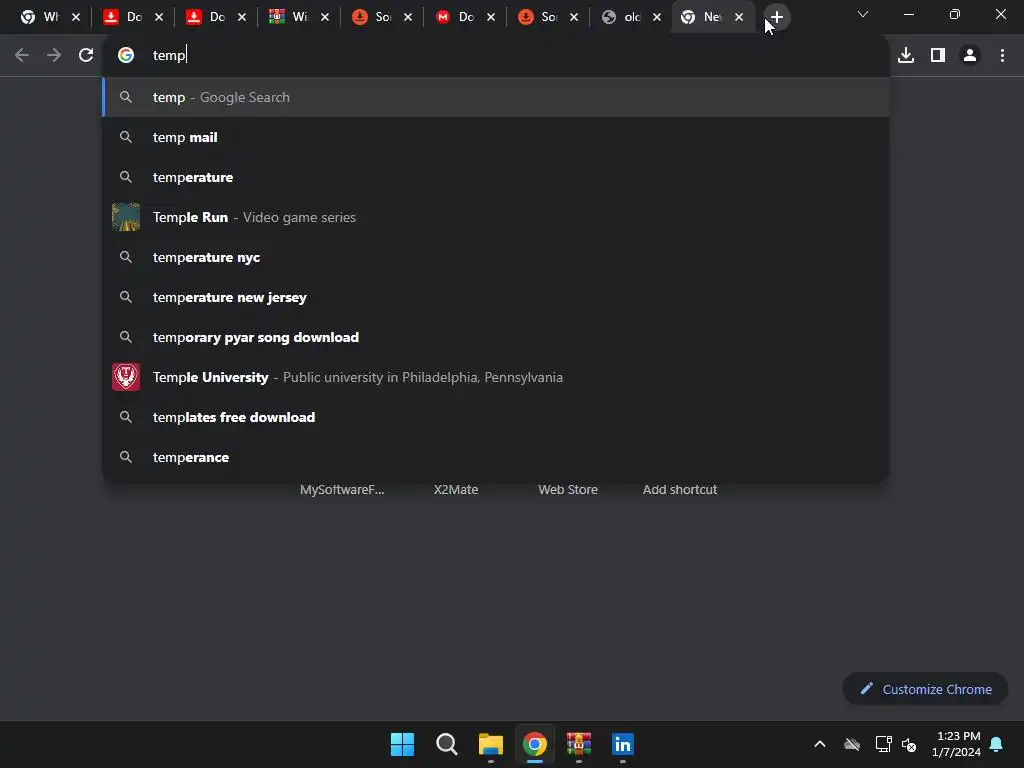
Task: Open WinRAR from the taskbar
Action: click(579, 744)
